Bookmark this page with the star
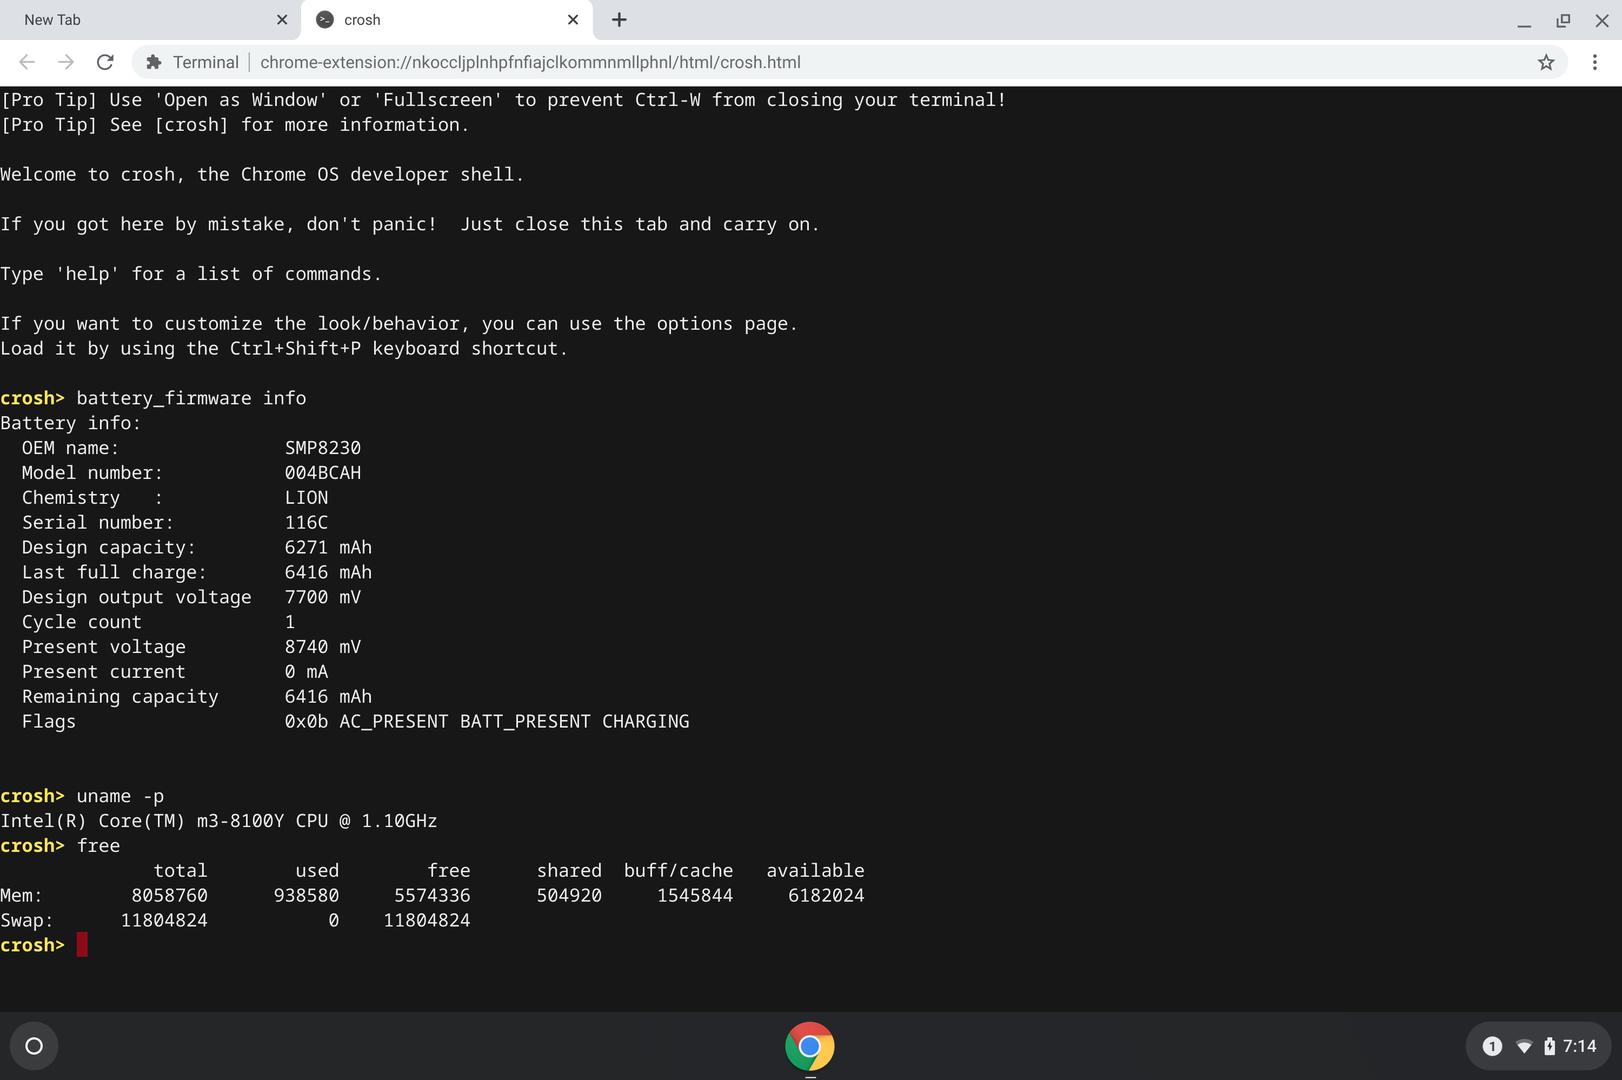The width and height of the screenshot is (1622, 1080). 1546,62
